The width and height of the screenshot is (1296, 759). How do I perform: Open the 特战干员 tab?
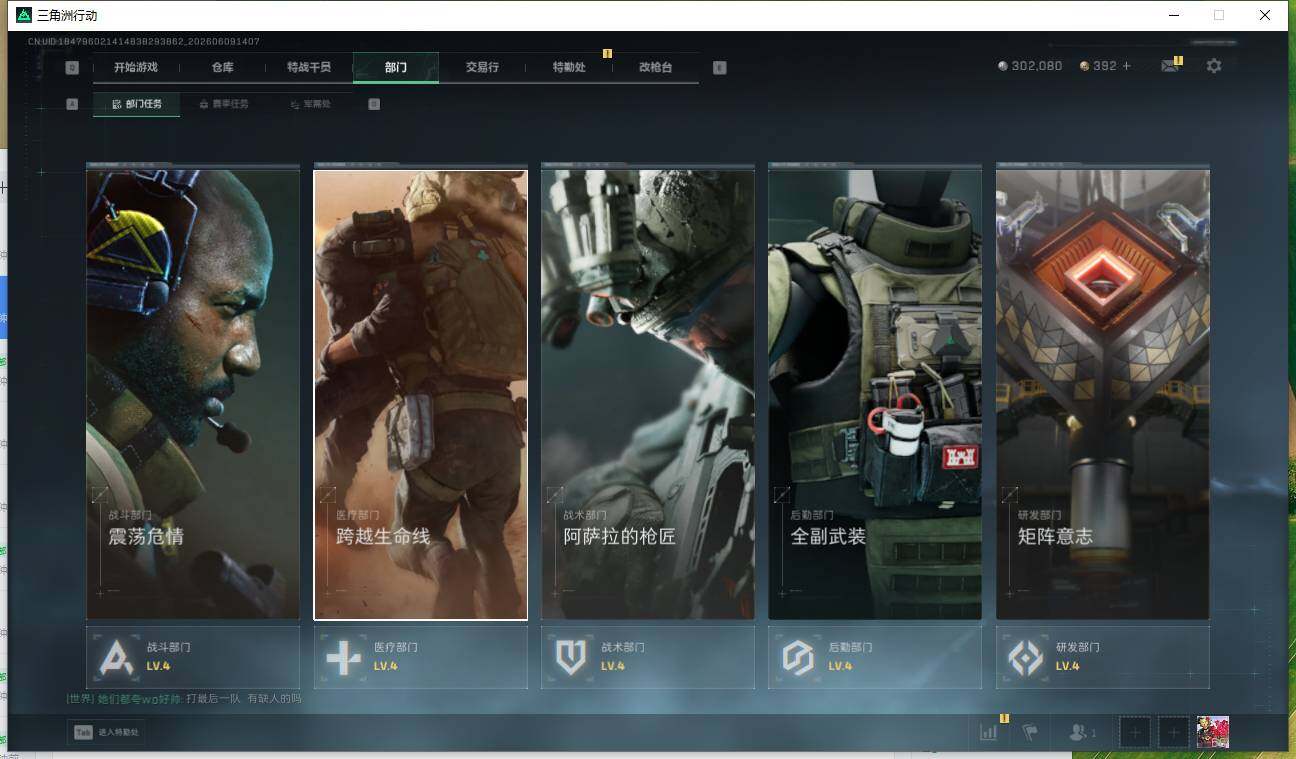point(309,68)
